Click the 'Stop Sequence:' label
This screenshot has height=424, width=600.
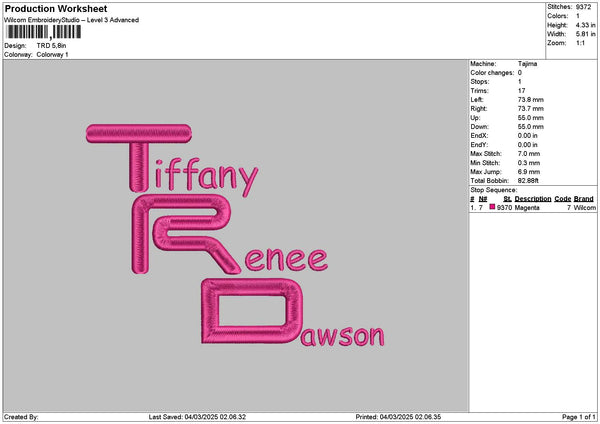point(493,190)
